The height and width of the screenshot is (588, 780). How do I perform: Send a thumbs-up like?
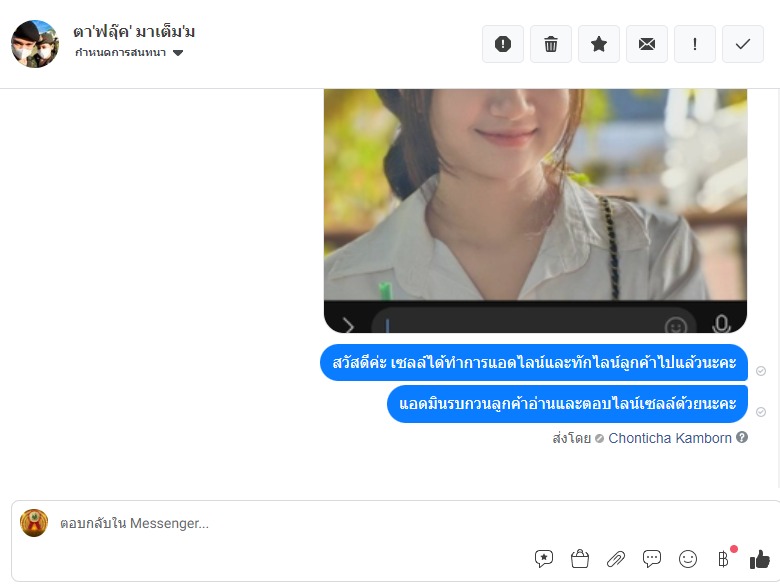[760, 559]
